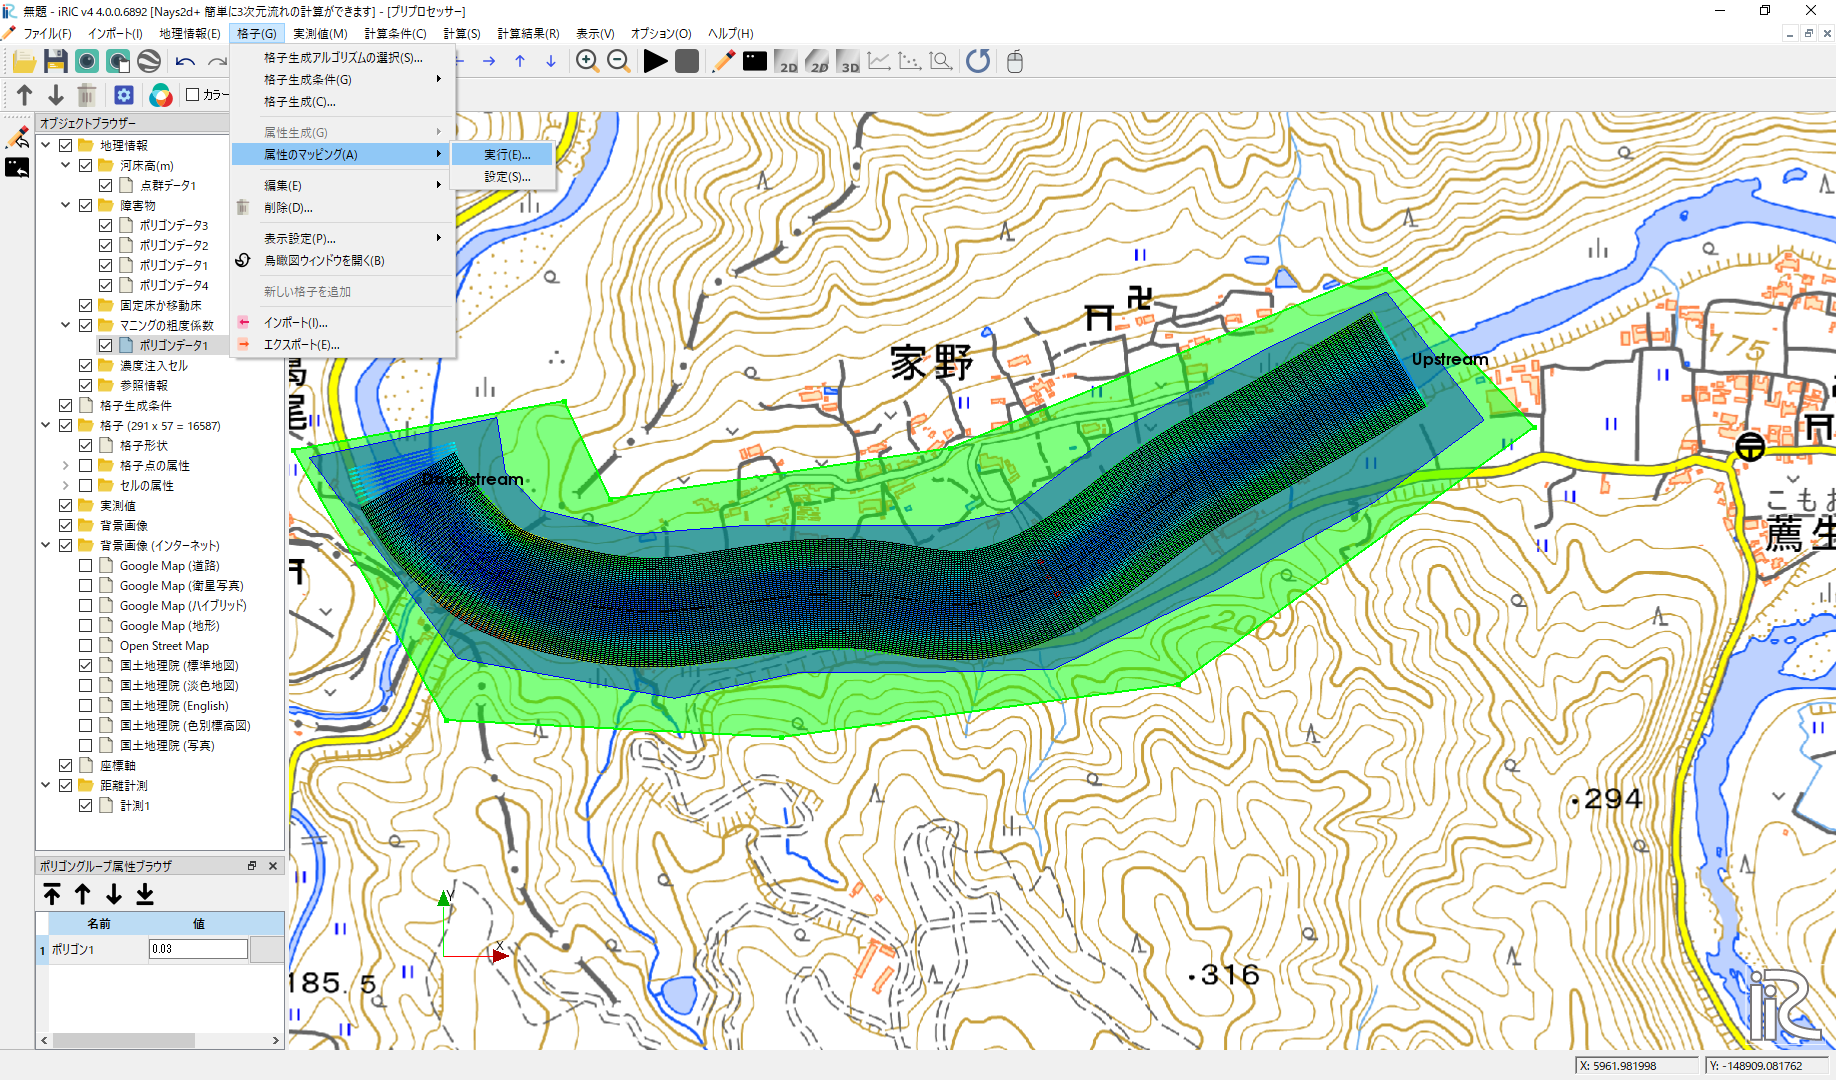
Task: Collapse the マニングの粗度係数 tree node
Action: [66, 325]
